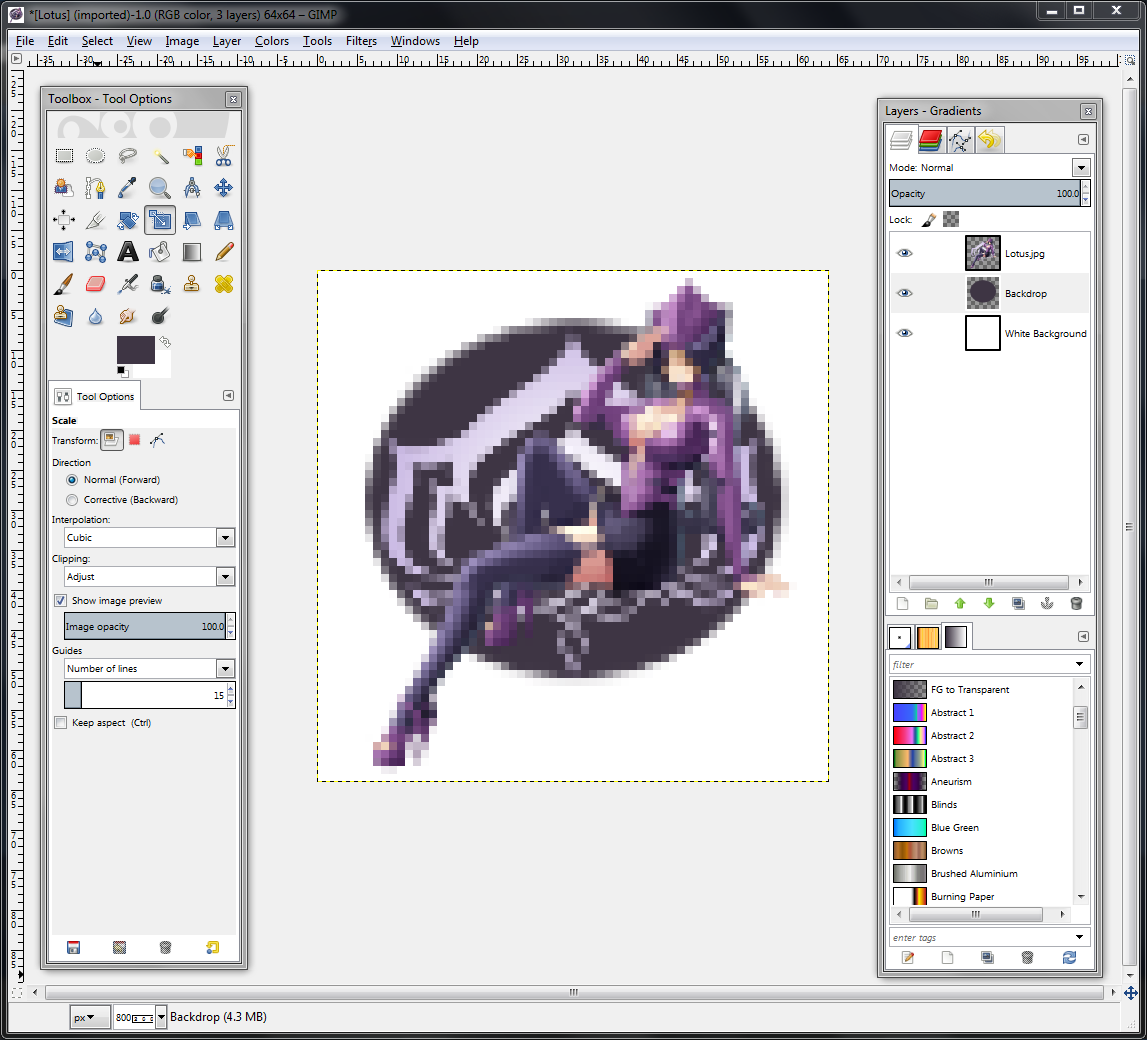Open the layer Mode dropdown

point(1081,167)
